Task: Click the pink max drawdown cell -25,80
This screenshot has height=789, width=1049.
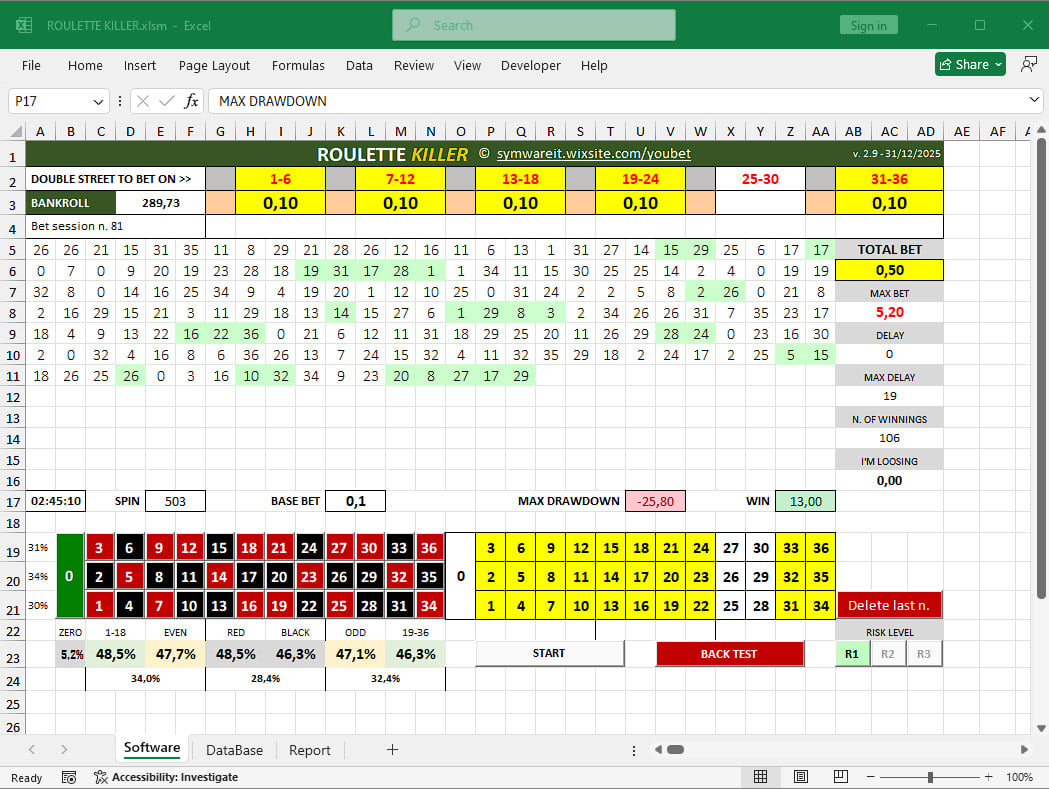Action: (x=655, y=501)
